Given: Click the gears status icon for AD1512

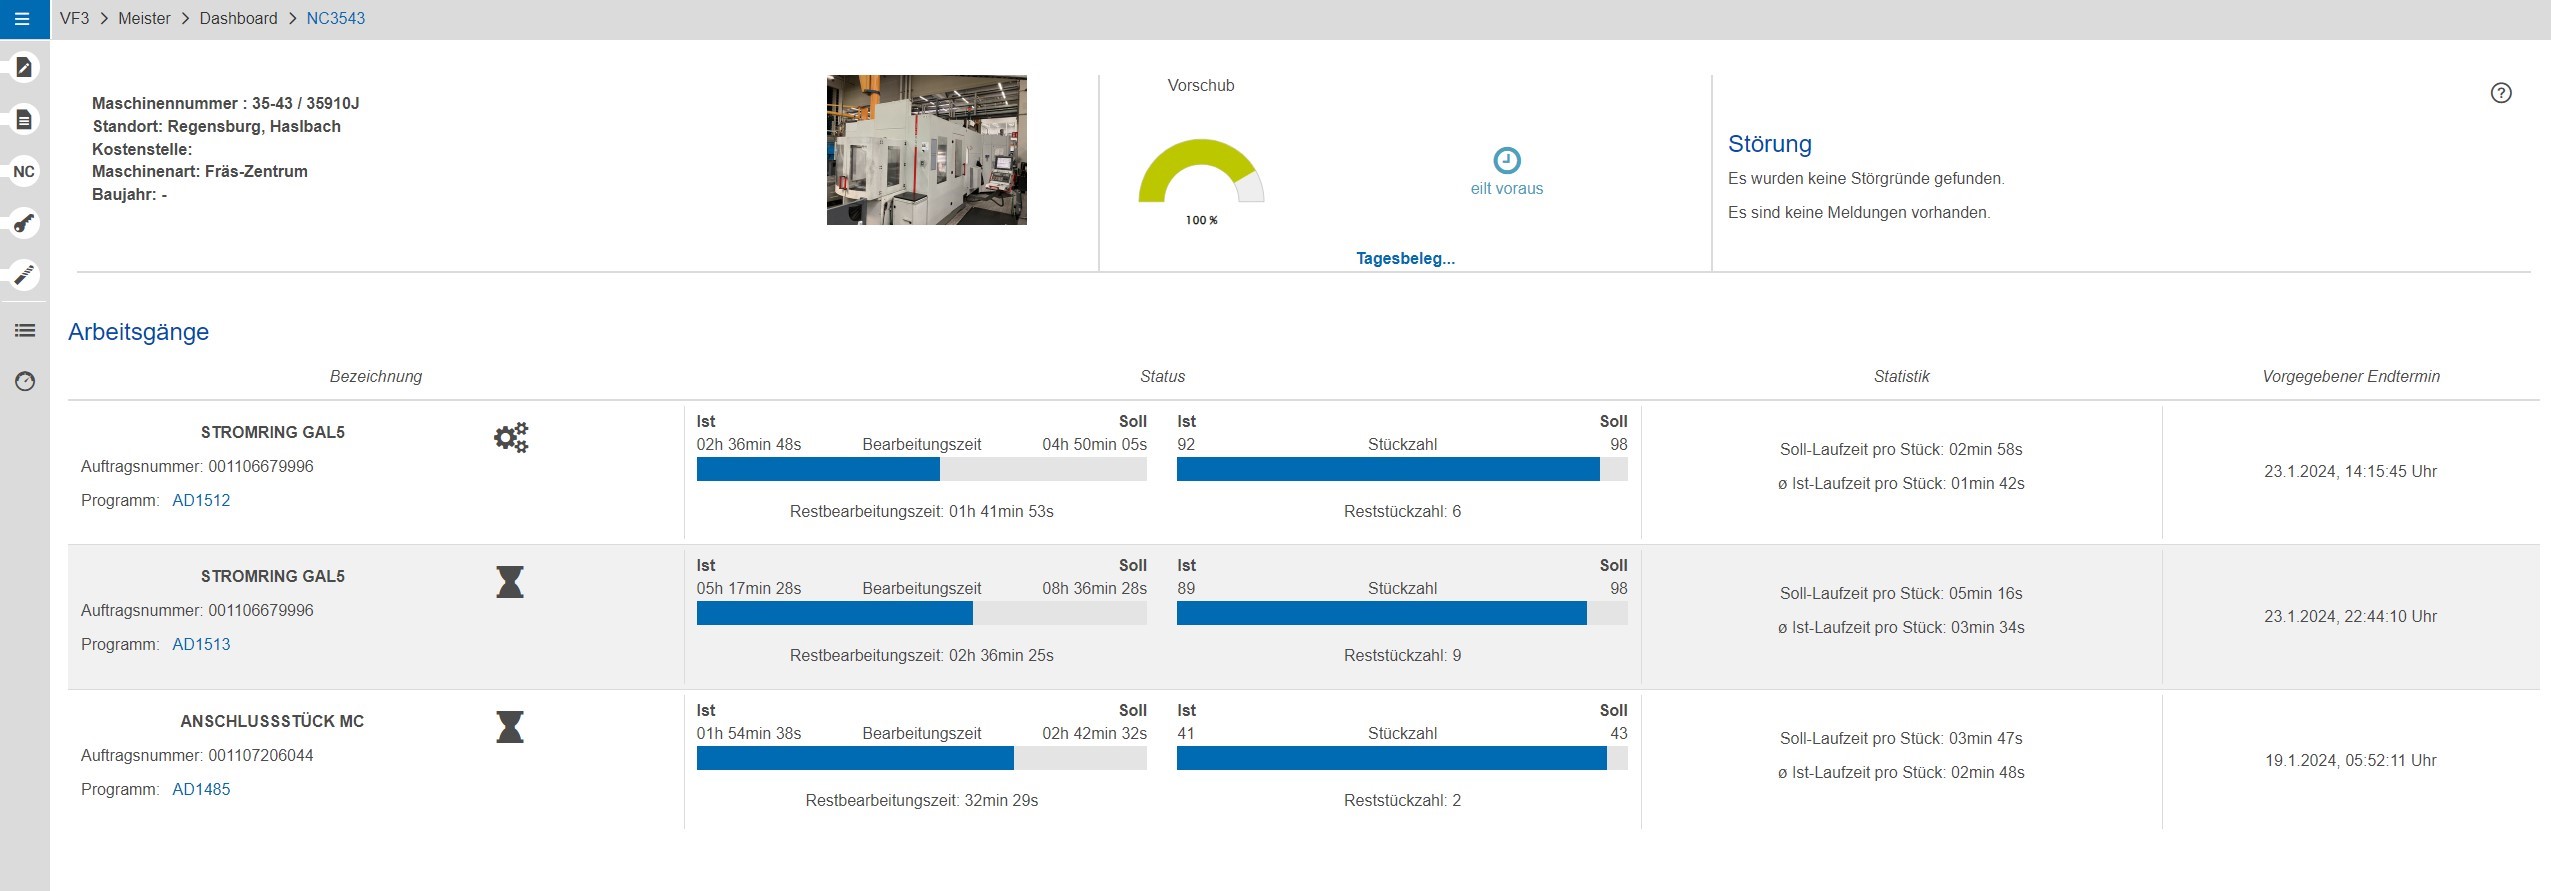Looking at the screenshot, I should point(511,438).
